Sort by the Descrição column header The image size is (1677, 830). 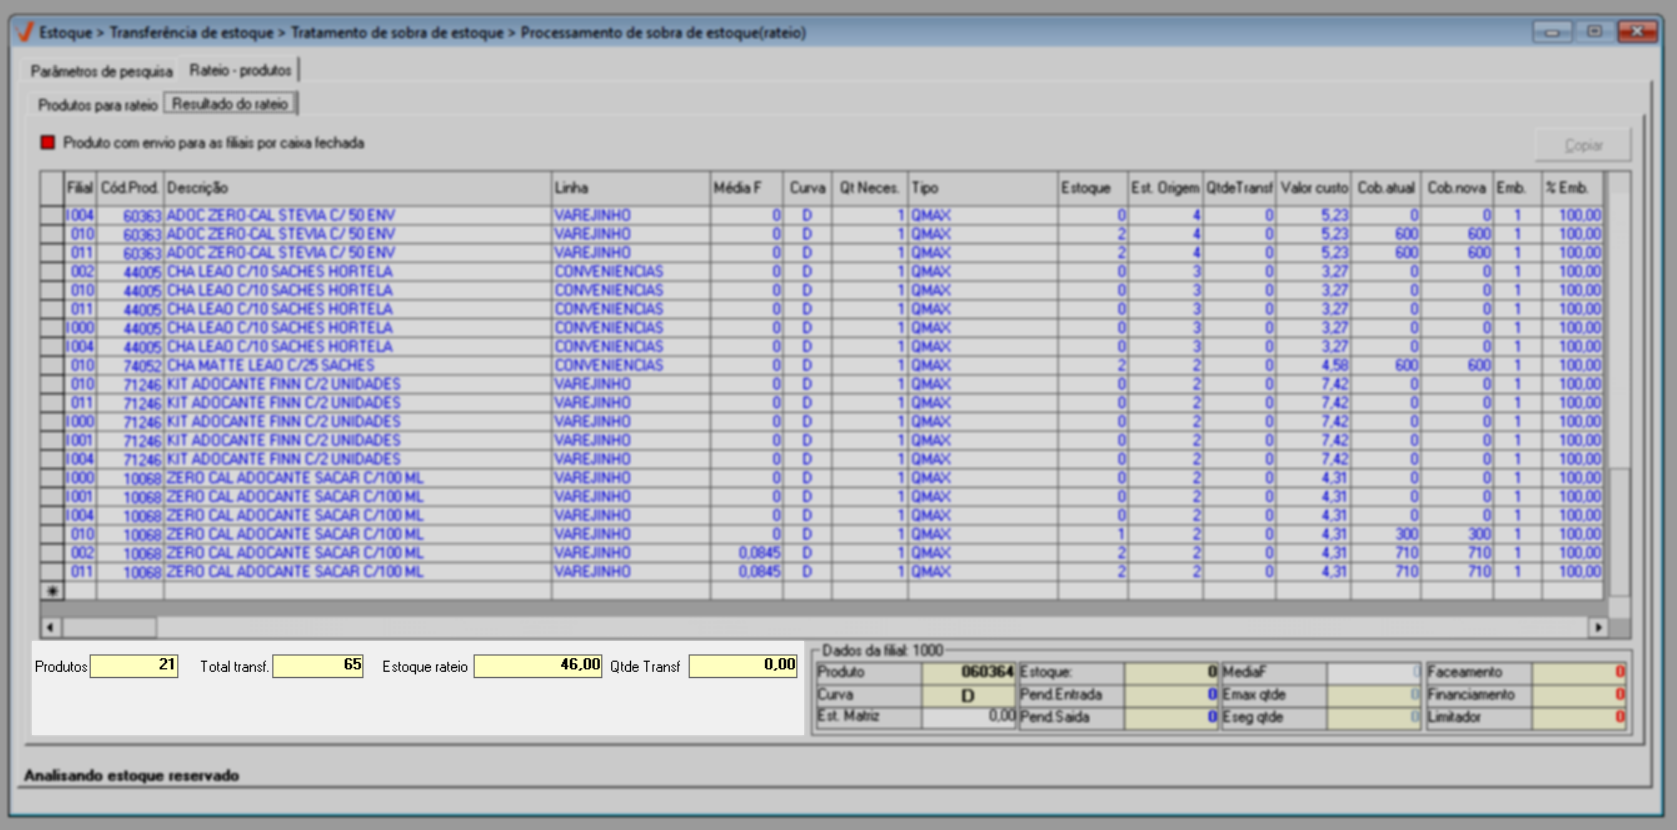pos(357,188)
